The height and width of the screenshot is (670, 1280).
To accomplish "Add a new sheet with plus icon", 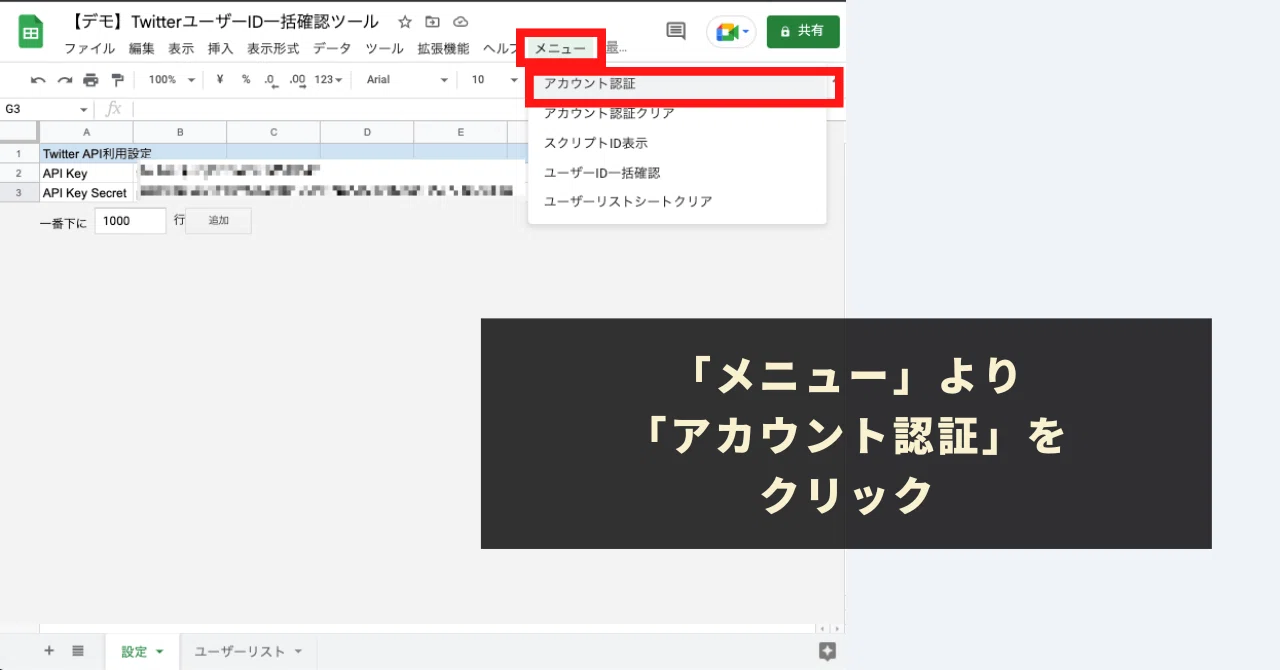I will [49, 651].
